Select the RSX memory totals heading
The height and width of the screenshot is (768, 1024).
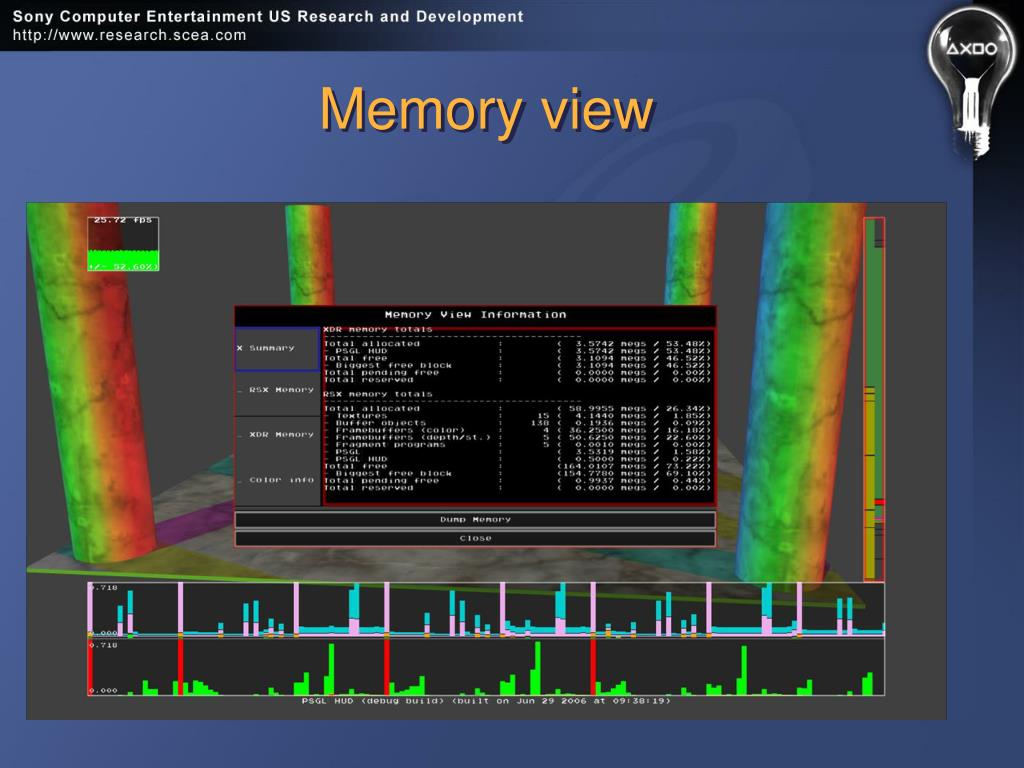click(377, 394)
